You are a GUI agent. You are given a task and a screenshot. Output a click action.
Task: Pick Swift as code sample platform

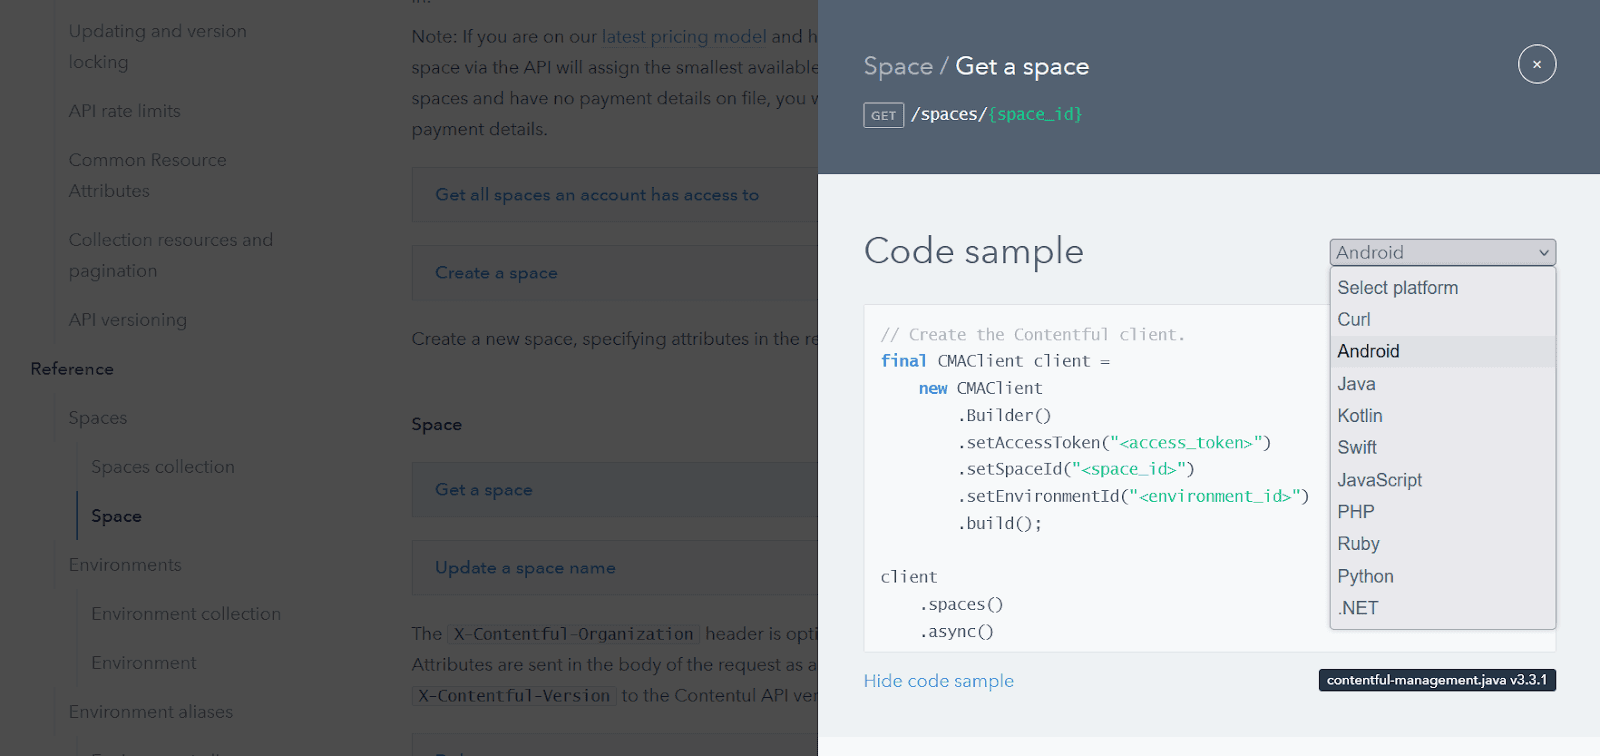[x=1357, y=448]
